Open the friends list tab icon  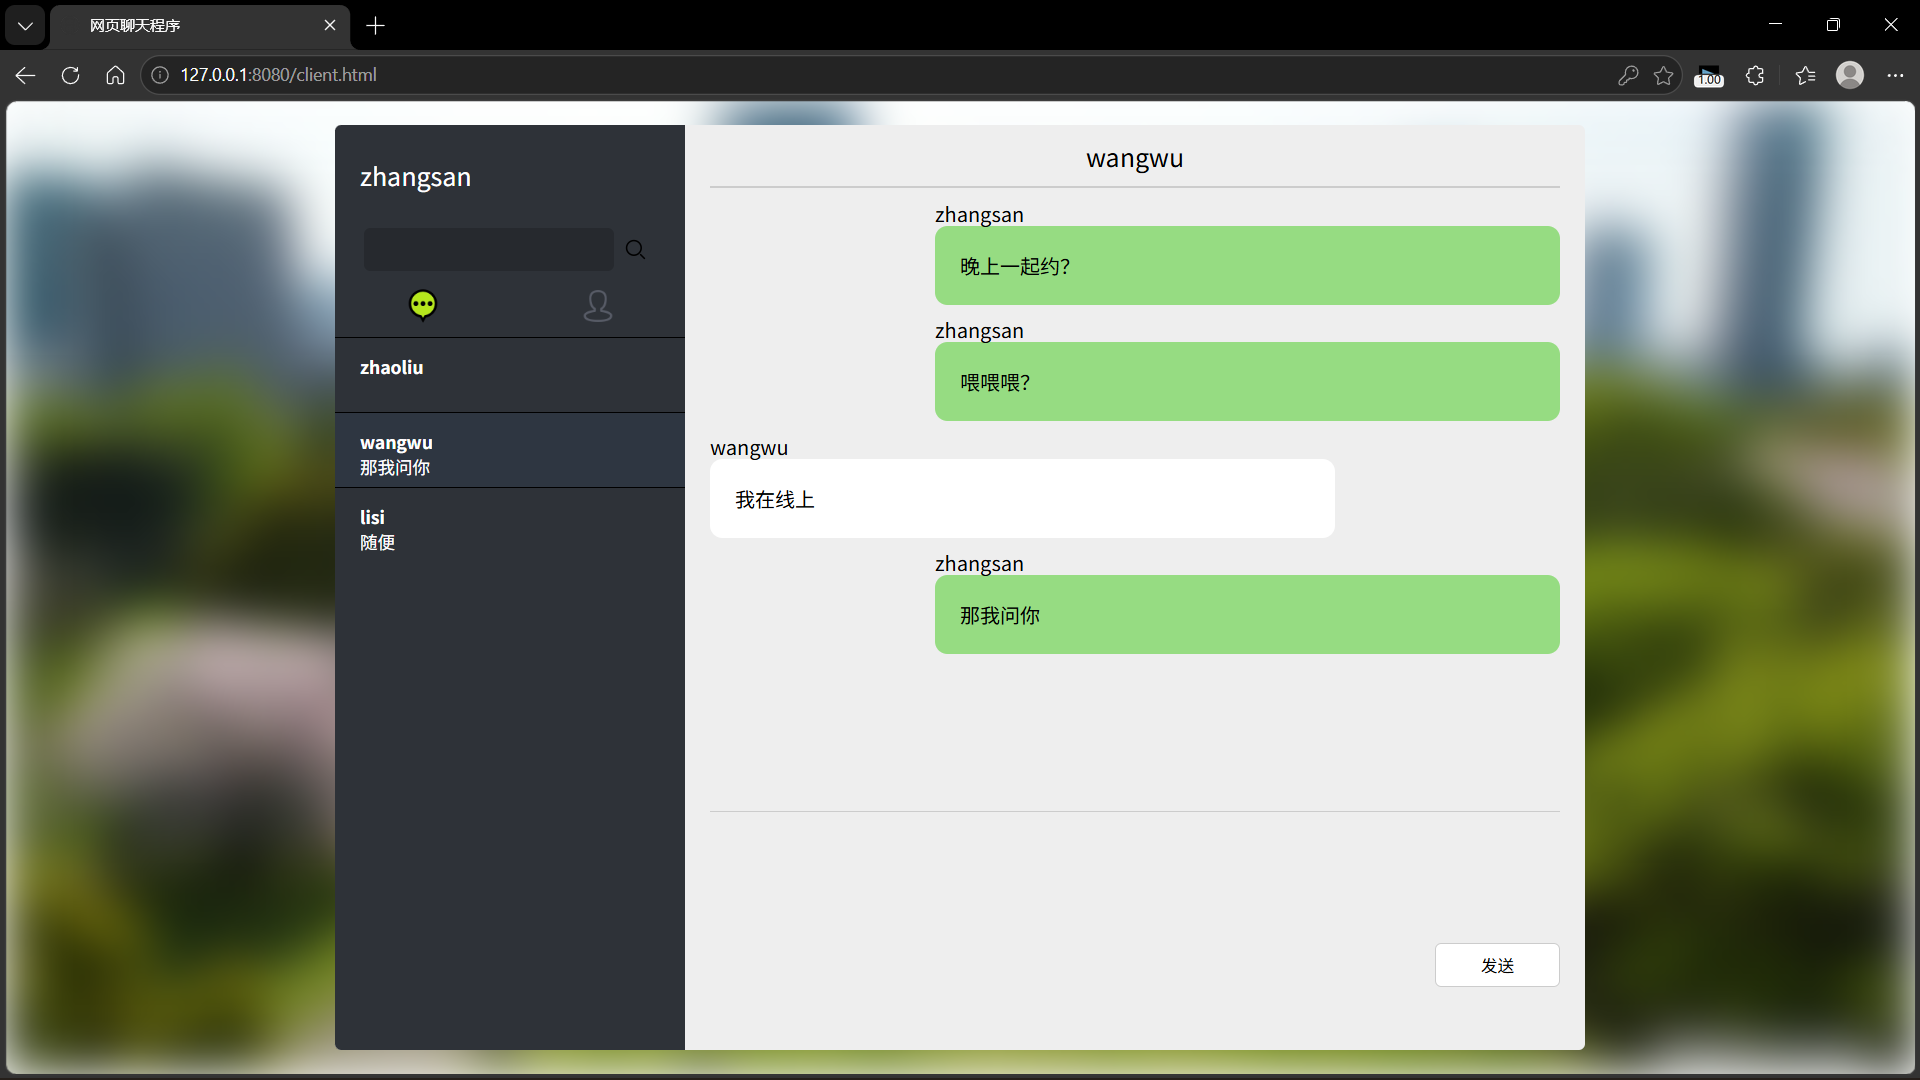click(597, 305)
